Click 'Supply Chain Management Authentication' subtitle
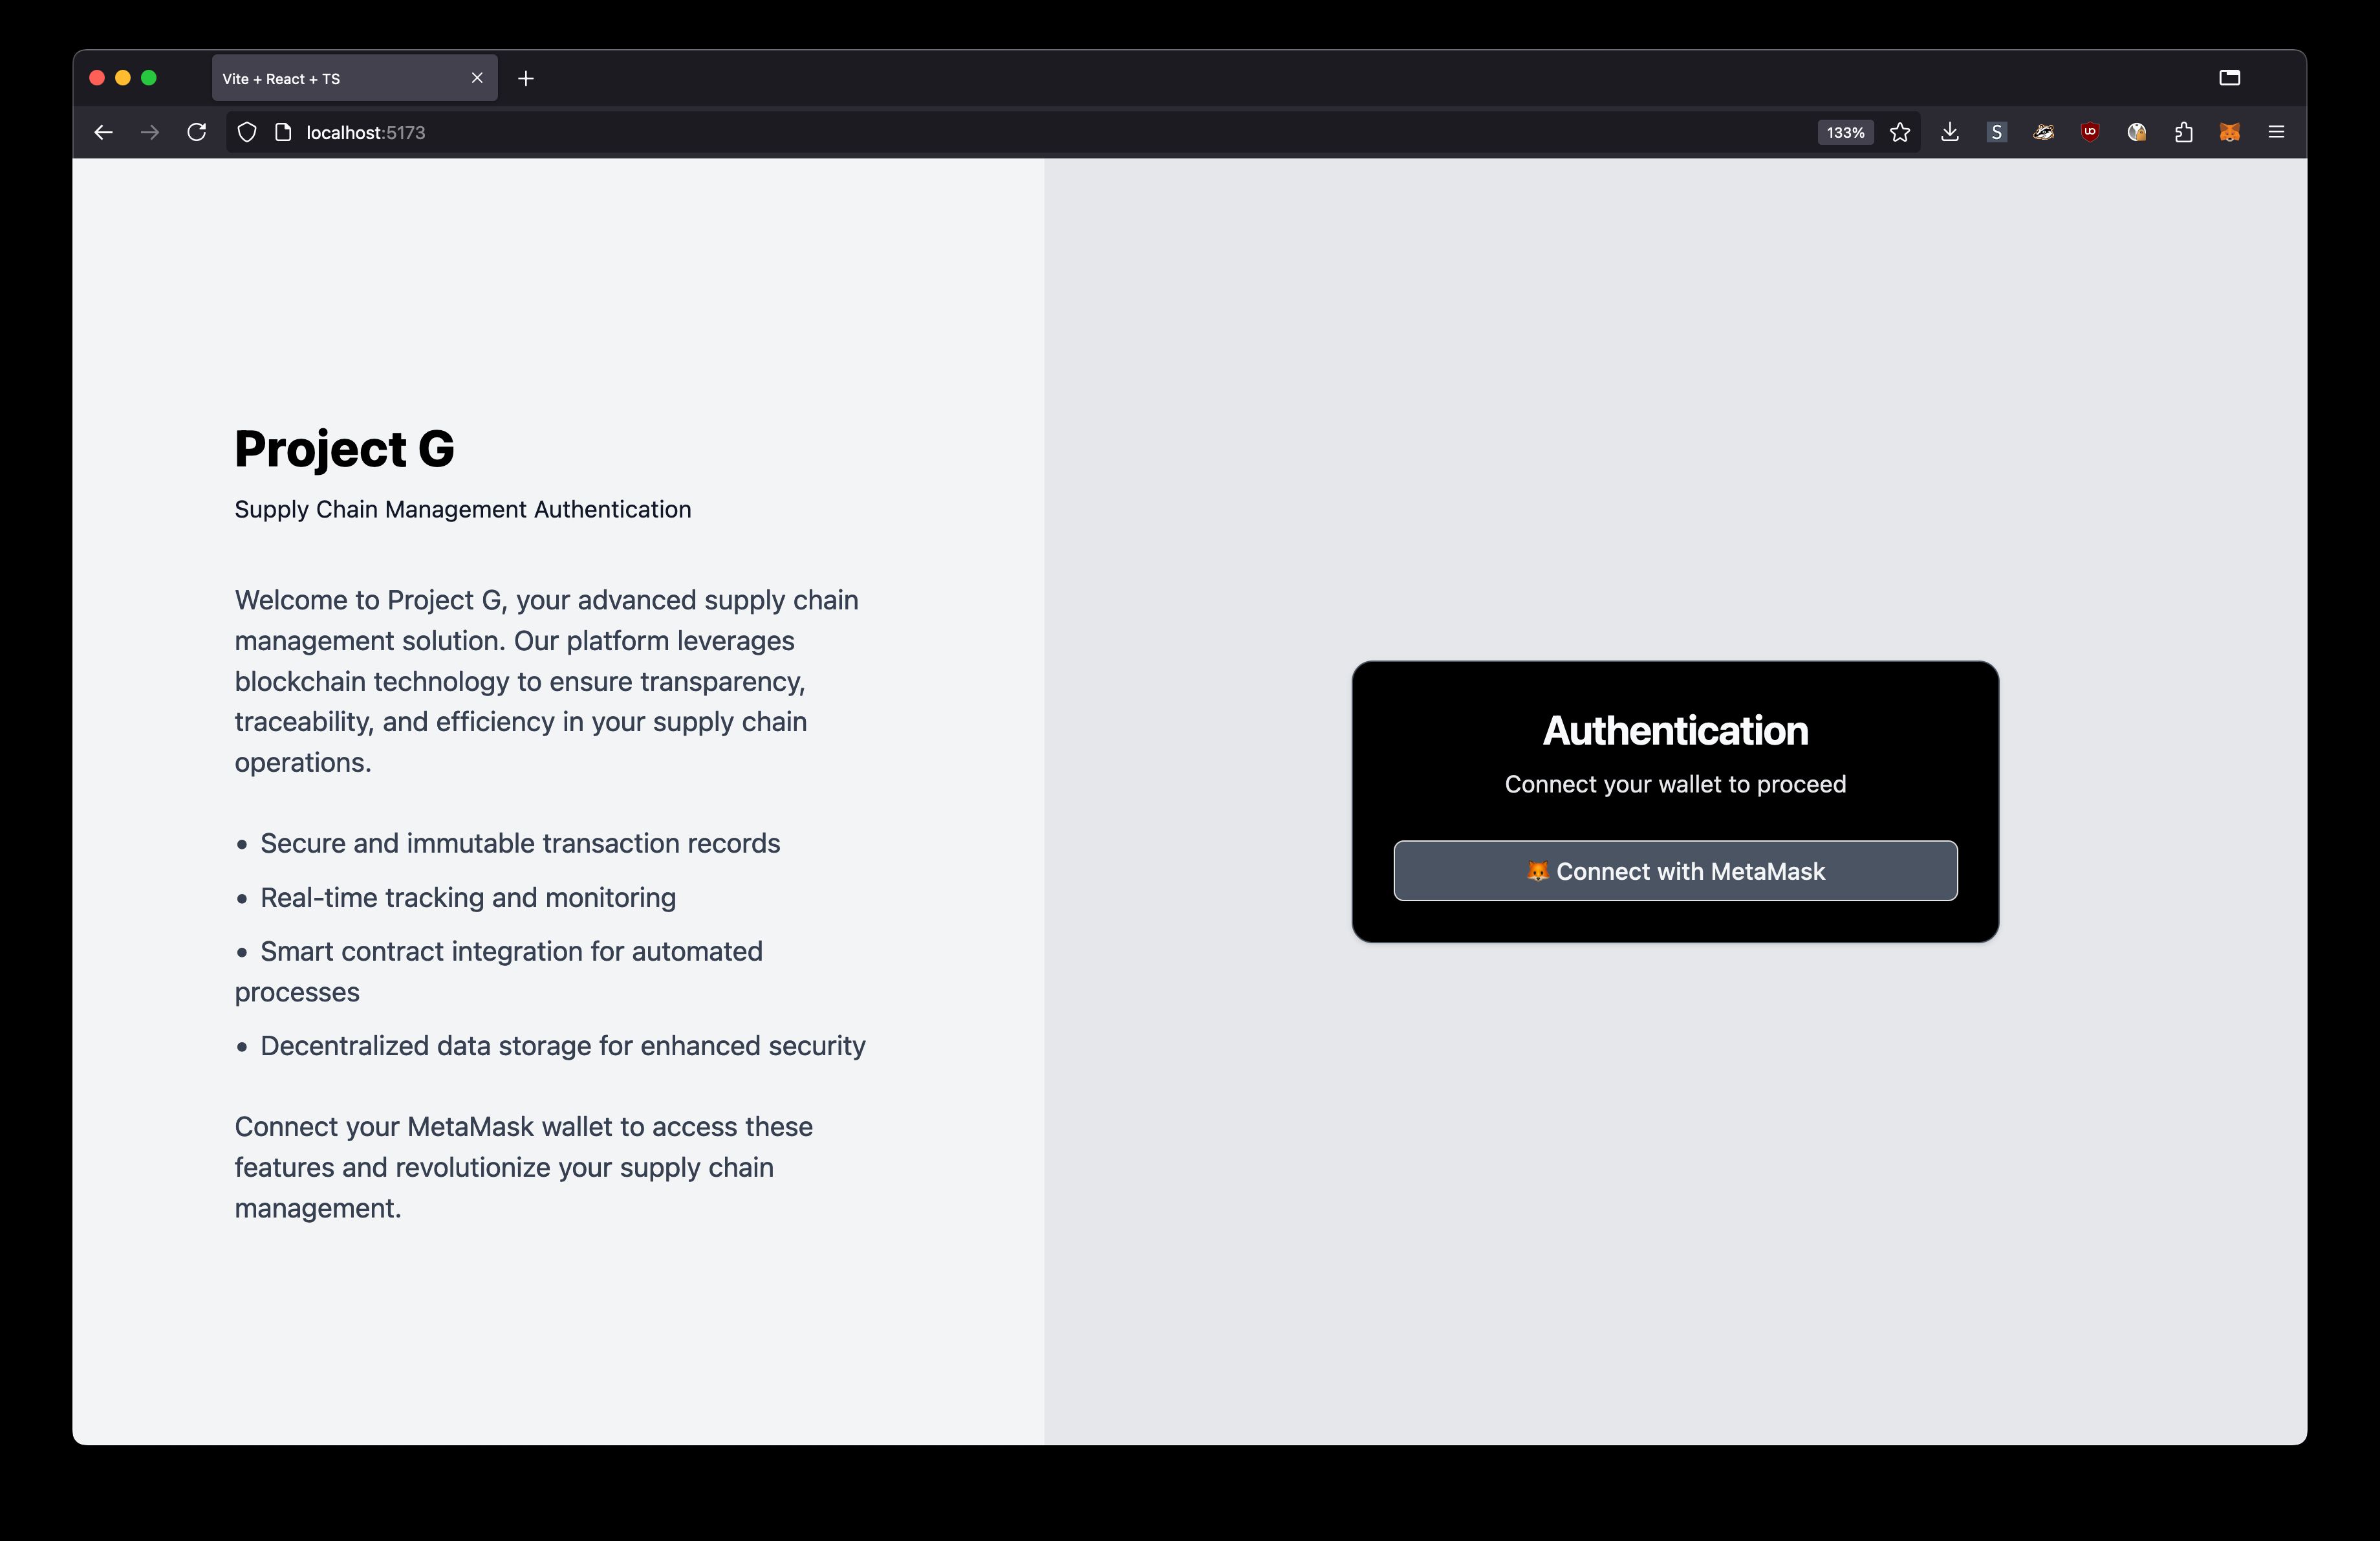The width and height of the screenshot is (2380, 1541). point(463,510)
